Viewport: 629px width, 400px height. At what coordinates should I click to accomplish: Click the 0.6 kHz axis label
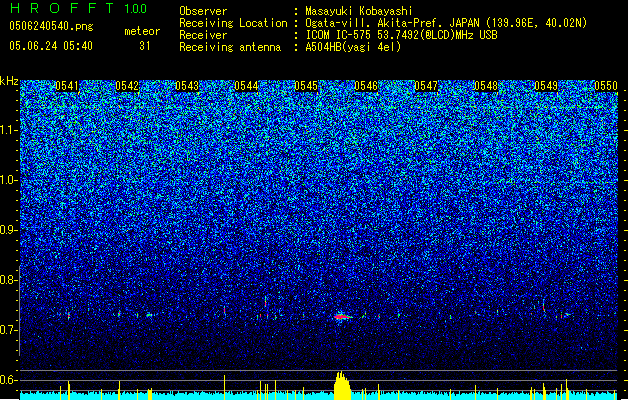[9, 380]
